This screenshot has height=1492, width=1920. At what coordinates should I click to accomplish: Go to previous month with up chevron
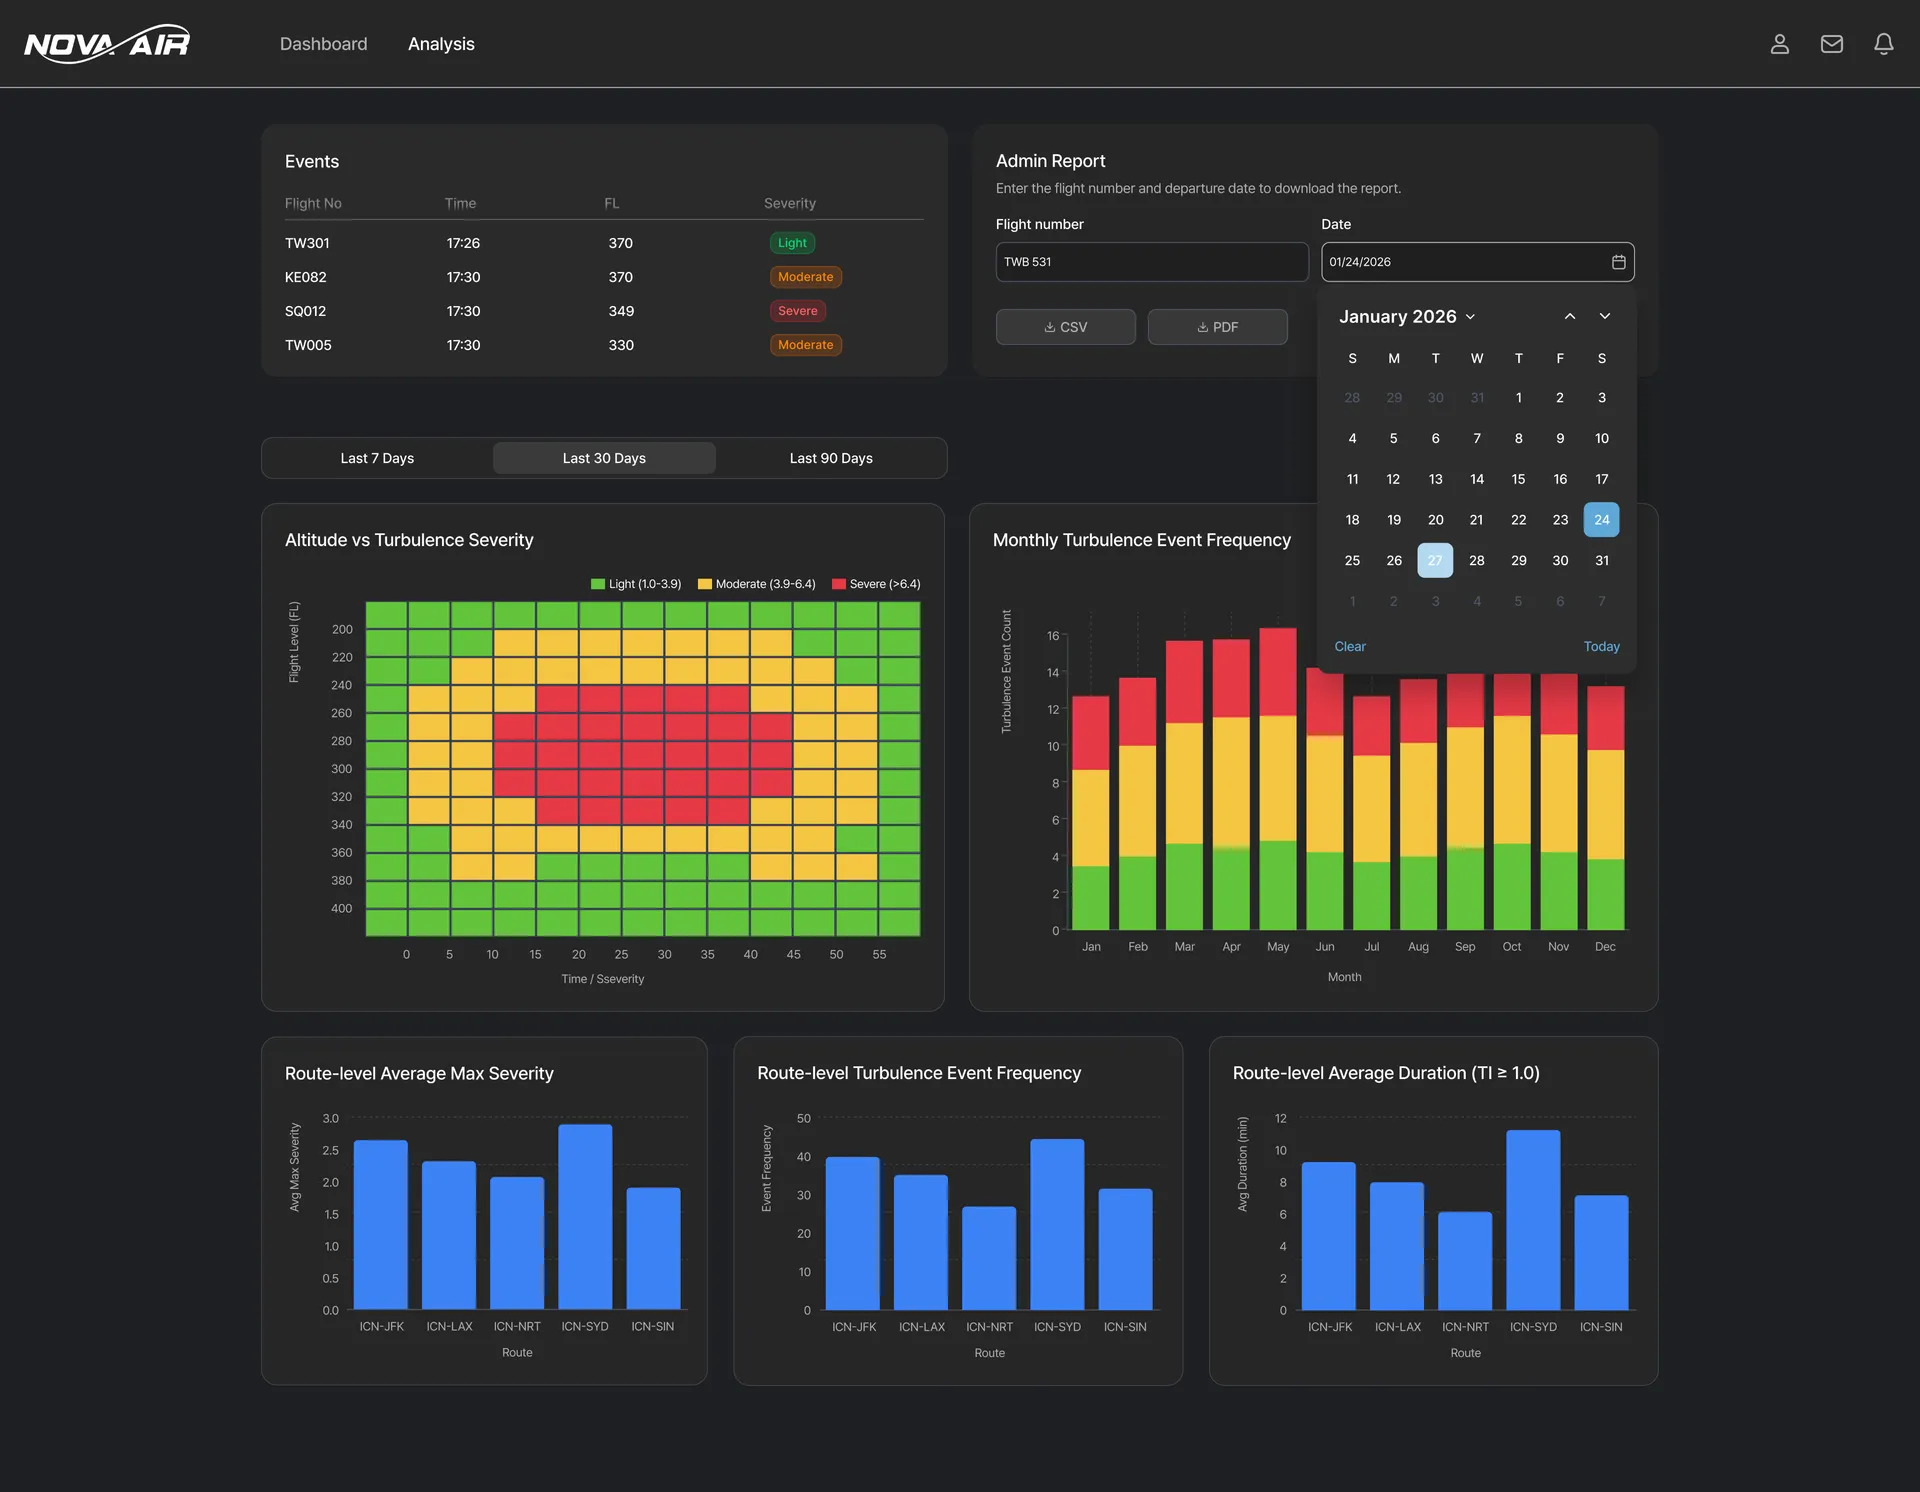tap(1570, 316)
